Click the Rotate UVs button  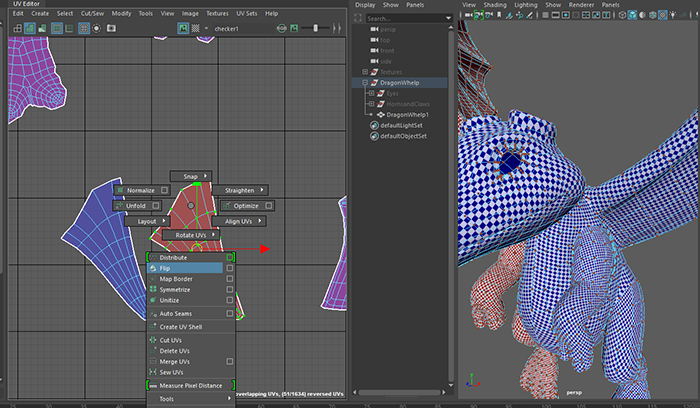tap(191, 235)
